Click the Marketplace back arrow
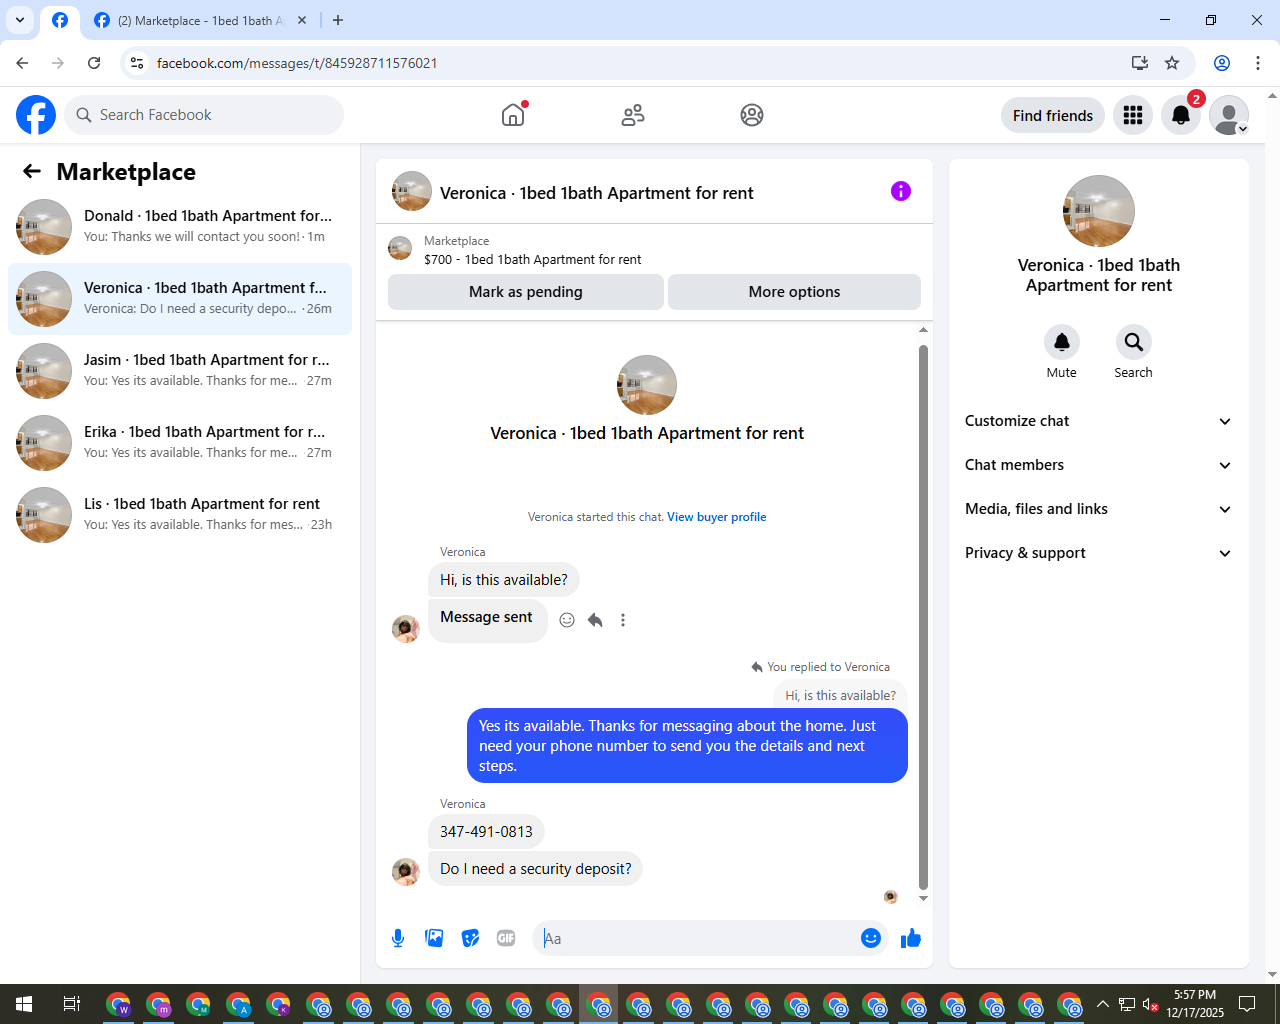The width and height of the screenshot is (1280, 1024). pyautogui.click(x=32, y=172)
